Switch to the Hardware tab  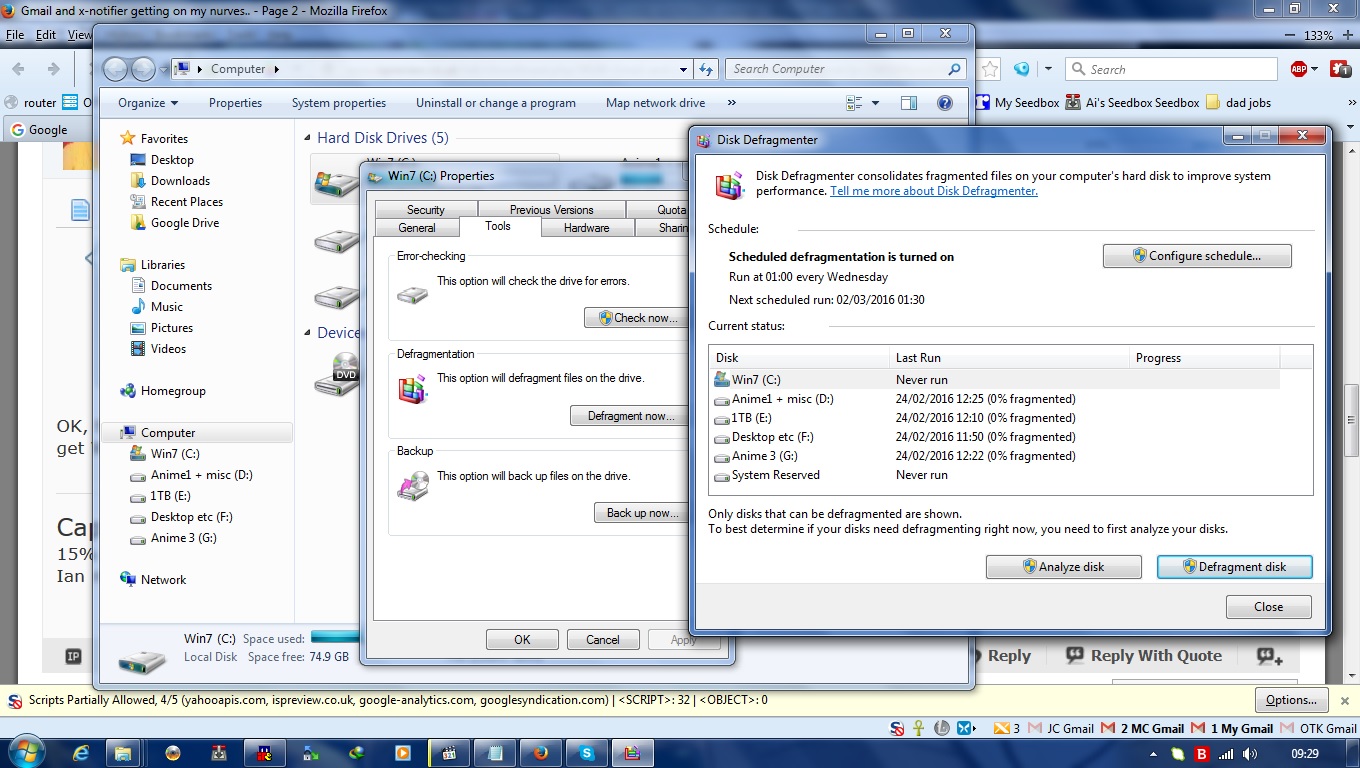pos(586,228)
